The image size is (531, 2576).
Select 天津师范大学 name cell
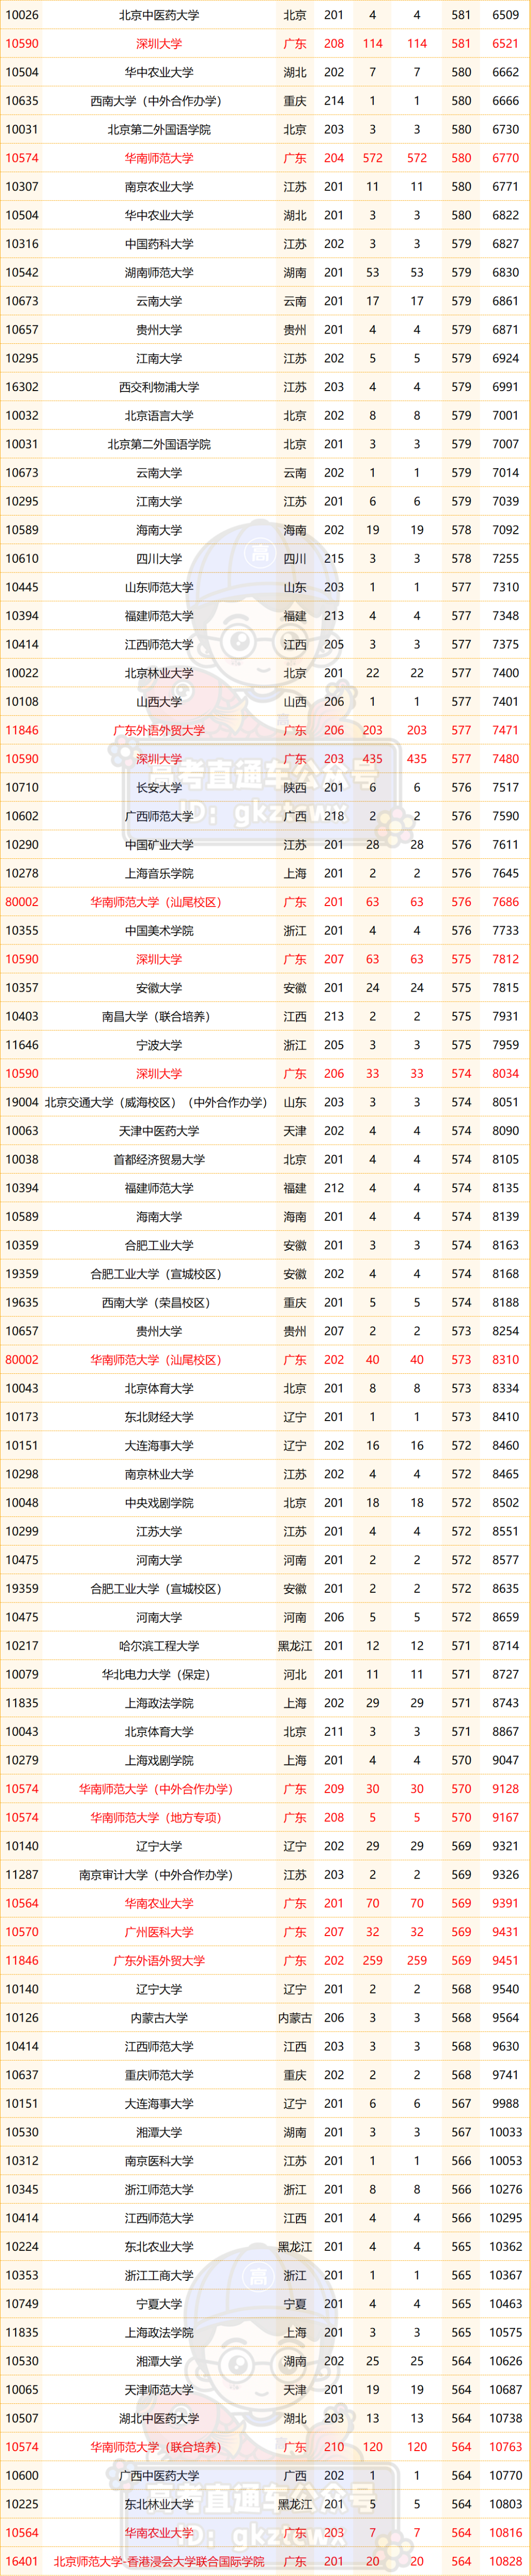159,2391
